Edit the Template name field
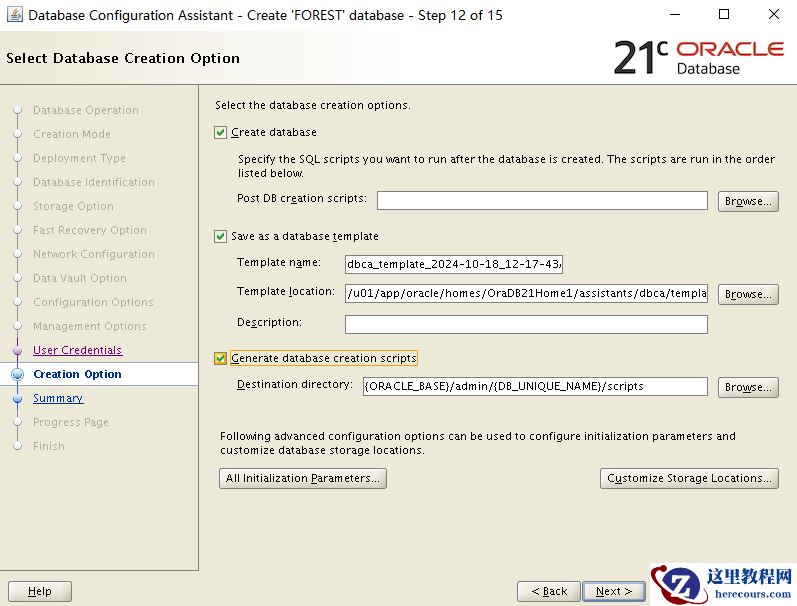Screen dimensions: 797x606 [453, 264]
